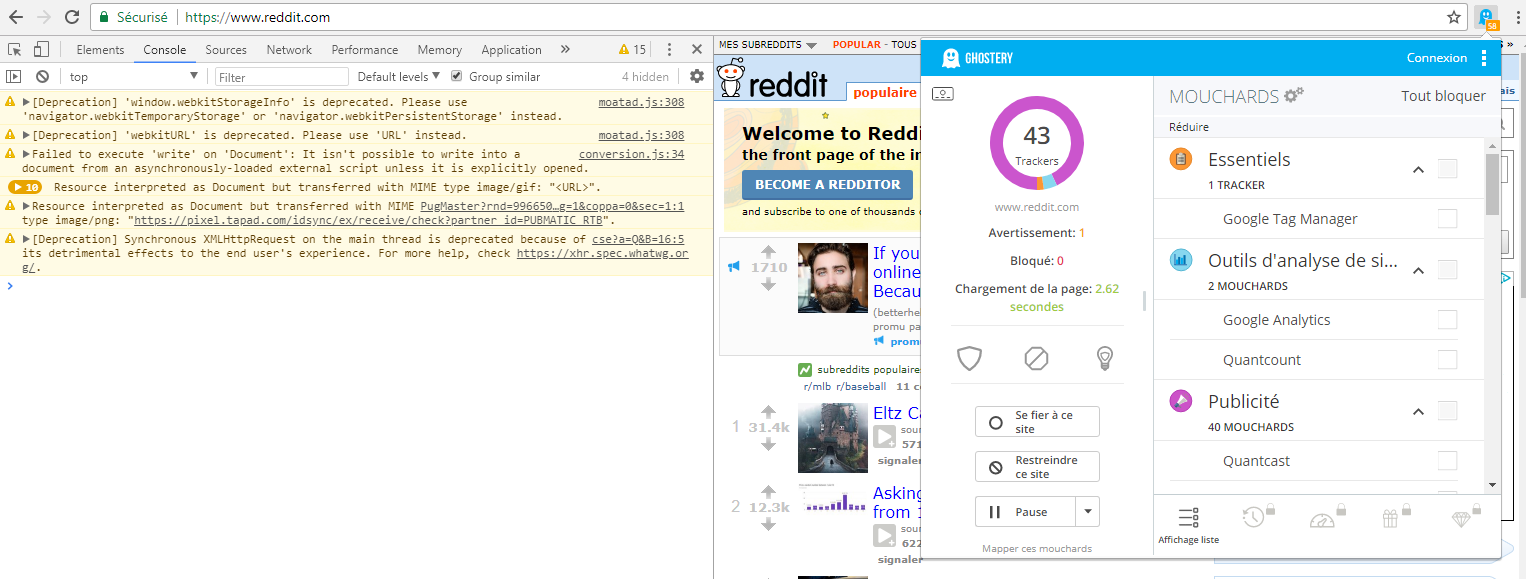Block Google Tag Manager checkbox
Image resolution: width=1526 pixels, height=579 pixels.
[1447, 219]
